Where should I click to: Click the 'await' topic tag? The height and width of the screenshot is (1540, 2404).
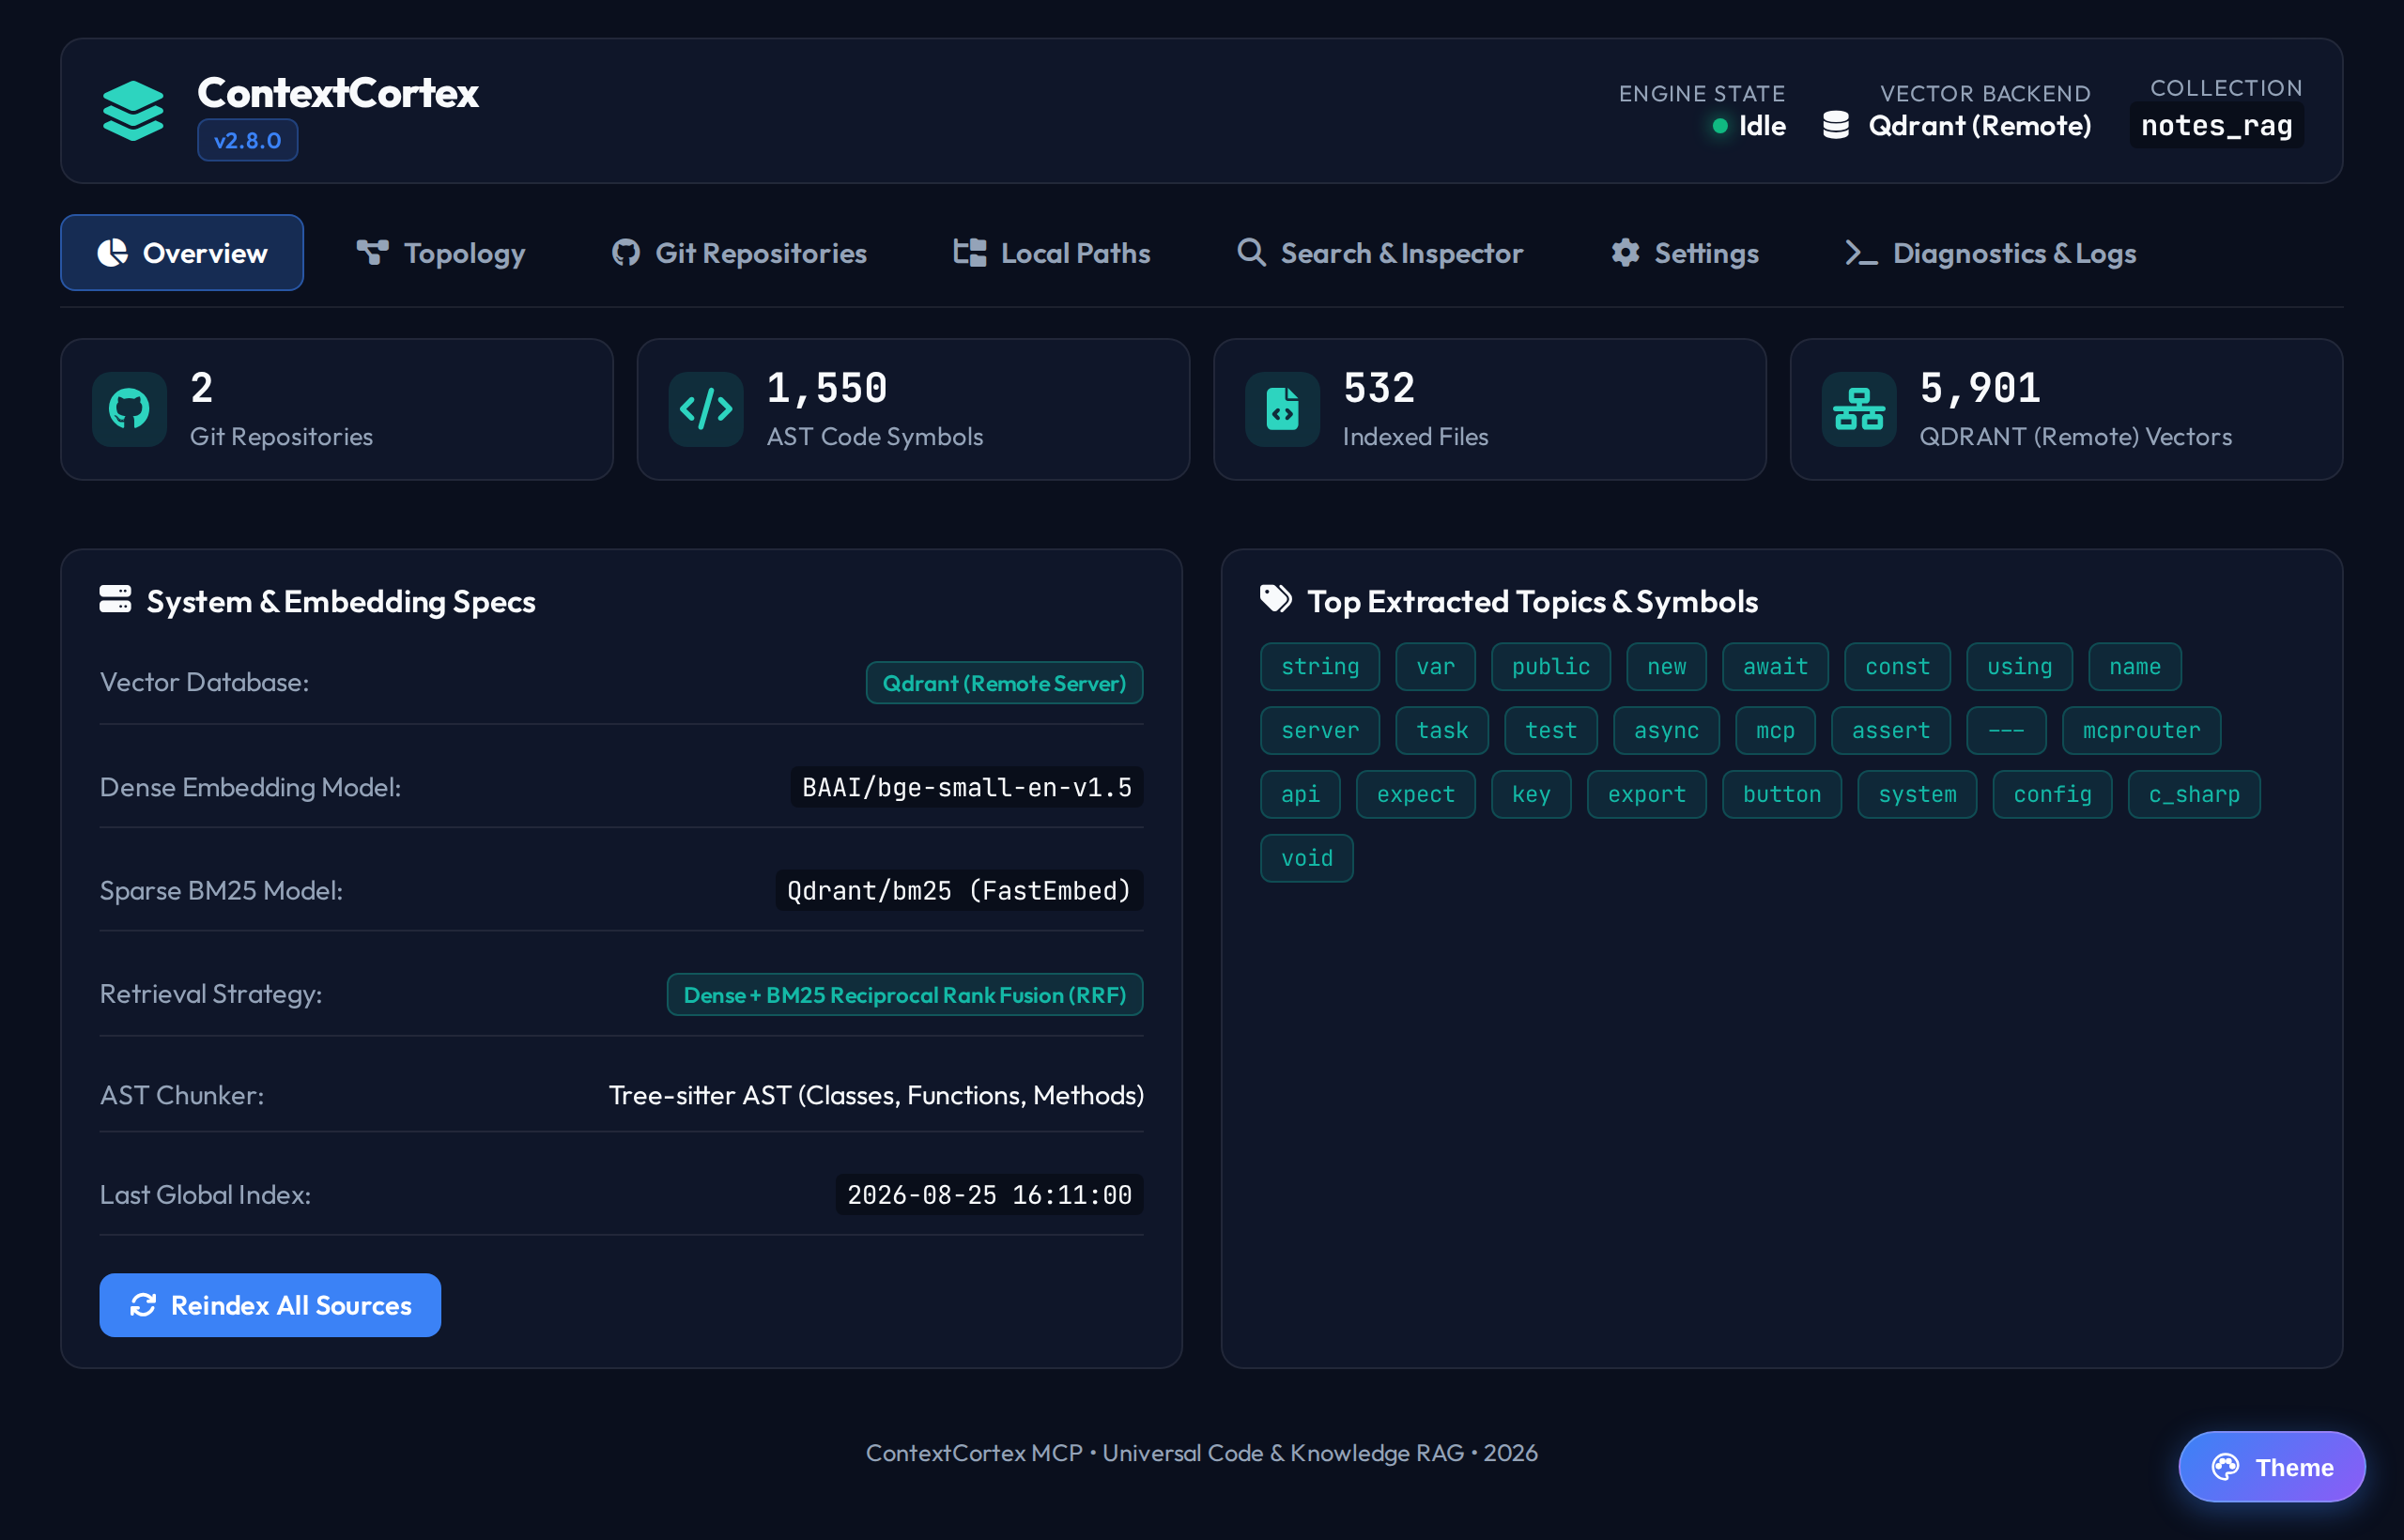[x=1775, y=667]
